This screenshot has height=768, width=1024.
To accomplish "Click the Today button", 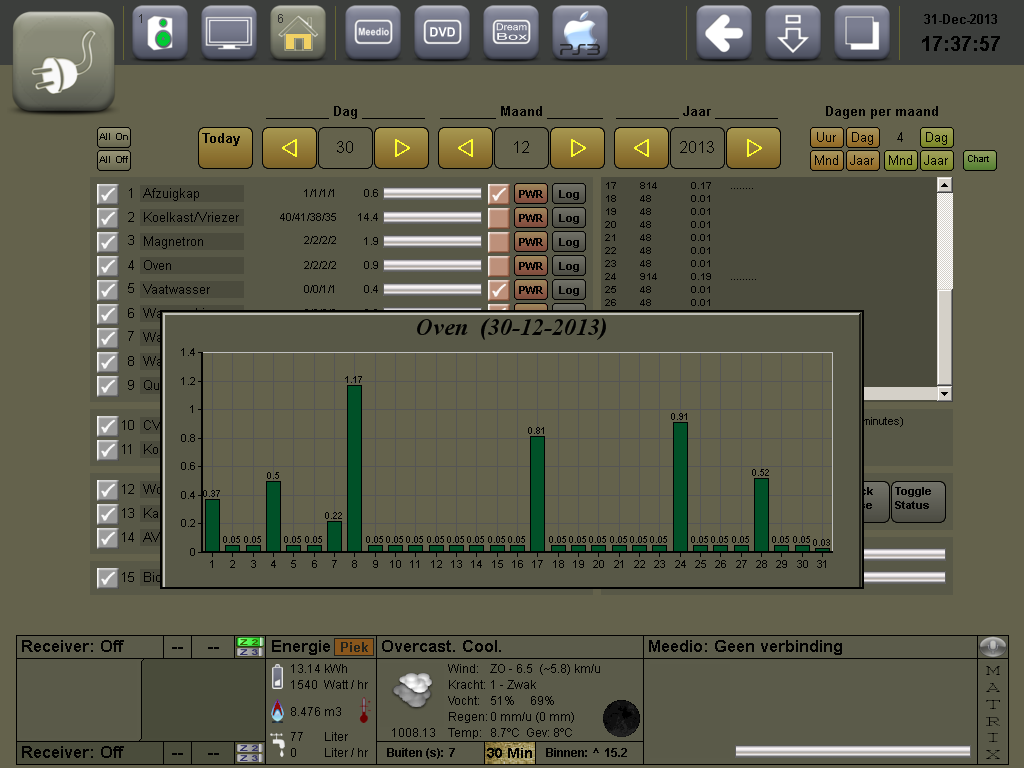I will (225, 148).
